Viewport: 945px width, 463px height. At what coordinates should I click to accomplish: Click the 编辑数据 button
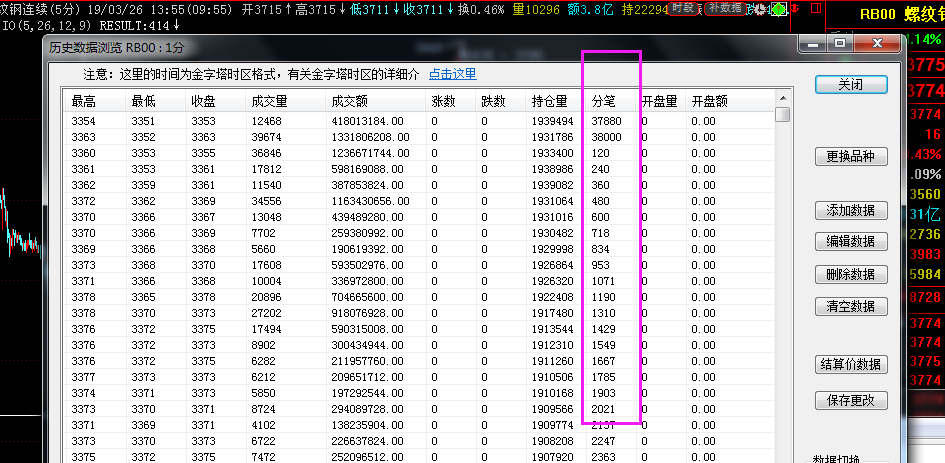[x=851, y=242]
